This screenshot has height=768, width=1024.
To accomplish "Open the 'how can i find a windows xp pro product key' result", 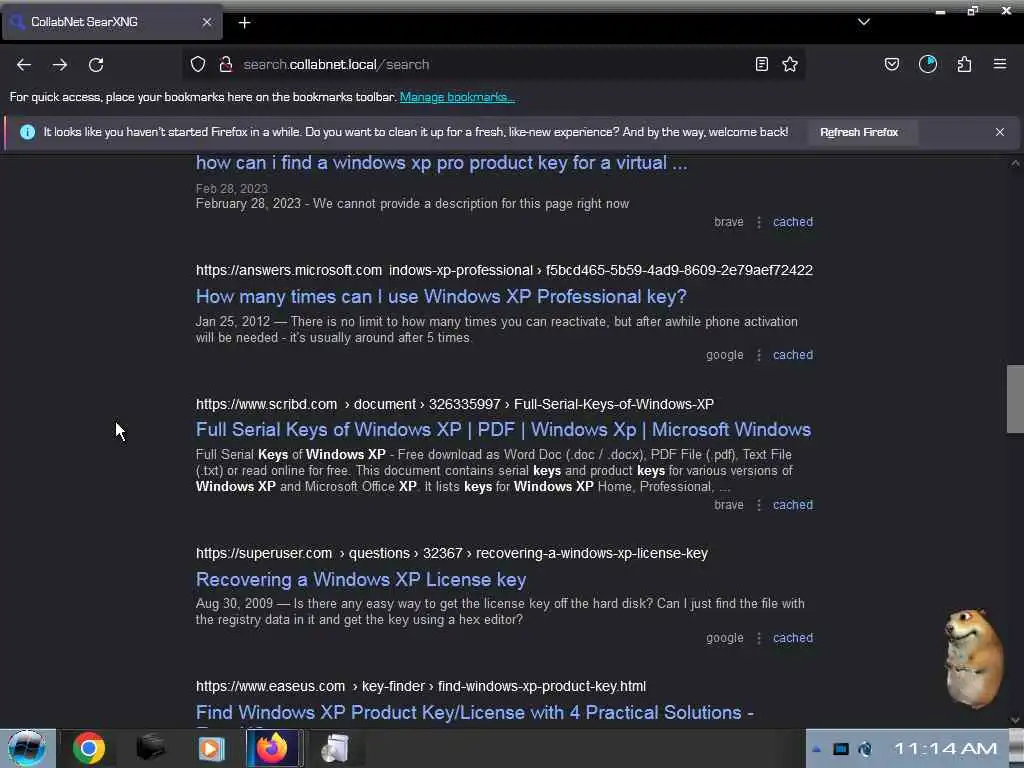I will [x=441, y=163].
